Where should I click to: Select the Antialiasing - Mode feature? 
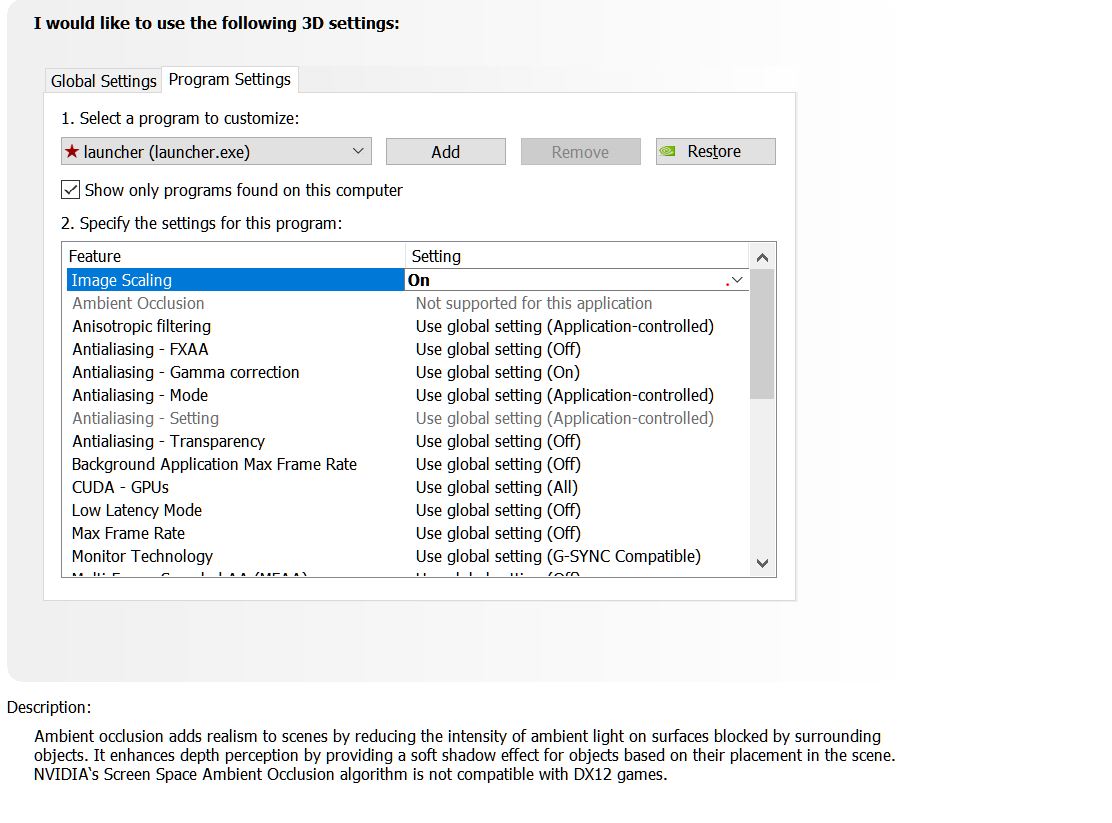[140, 395]
